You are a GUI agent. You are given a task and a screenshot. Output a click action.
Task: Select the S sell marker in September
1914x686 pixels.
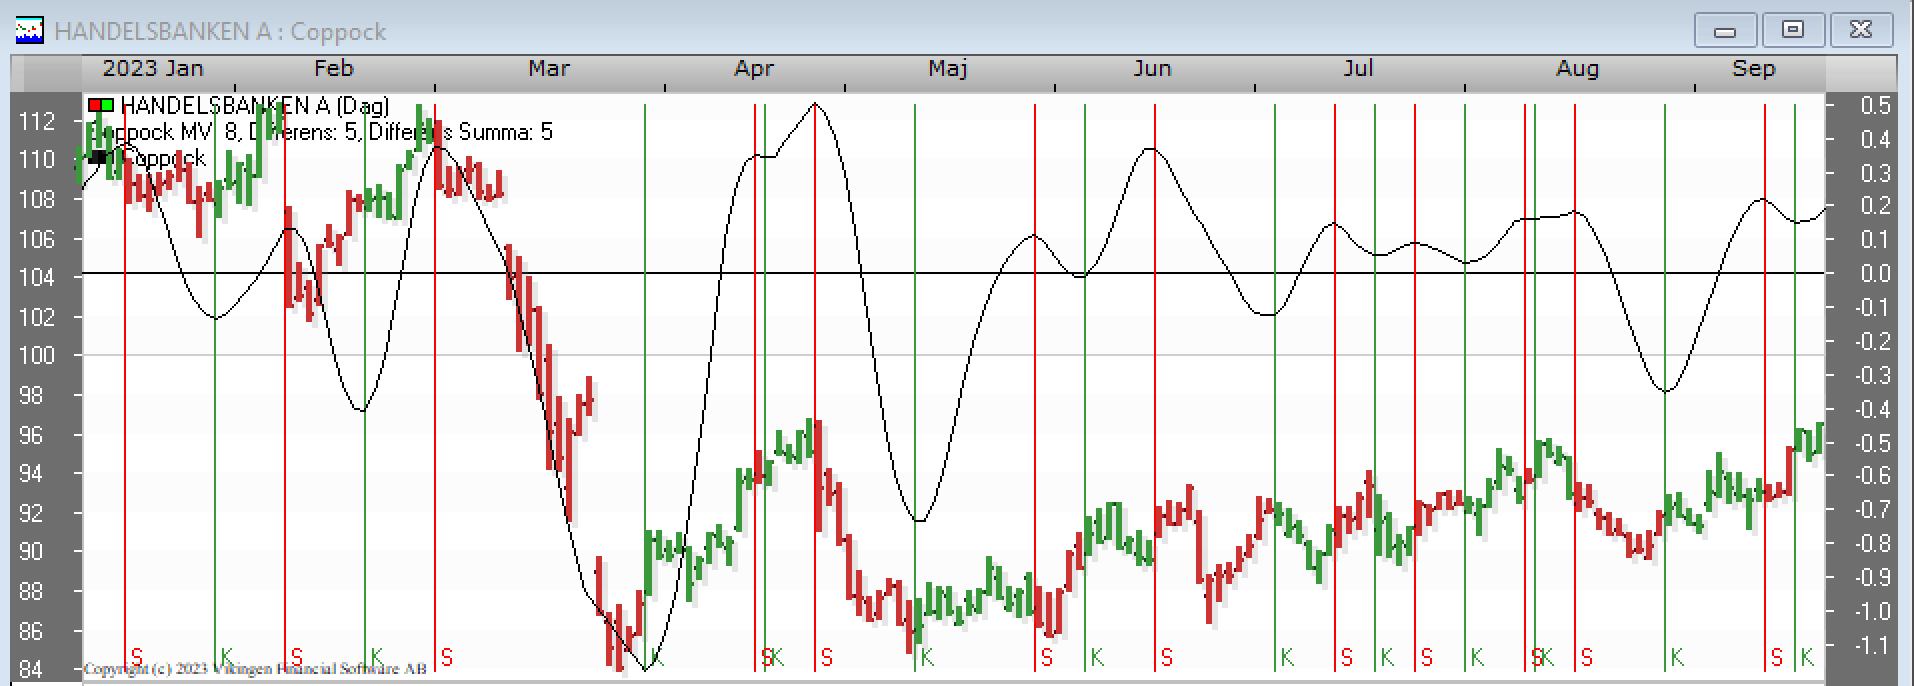(1777, 657)
